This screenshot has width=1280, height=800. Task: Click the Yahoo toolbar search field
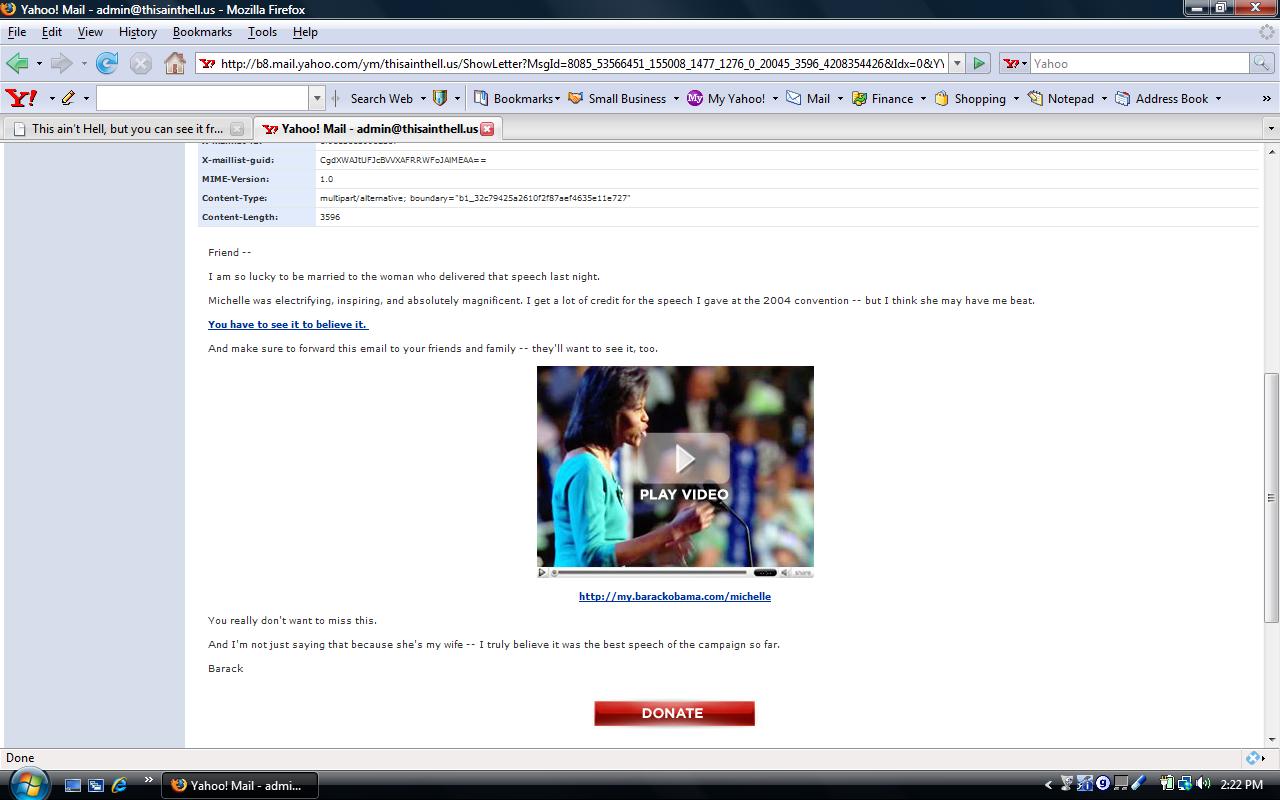point(203,98)
